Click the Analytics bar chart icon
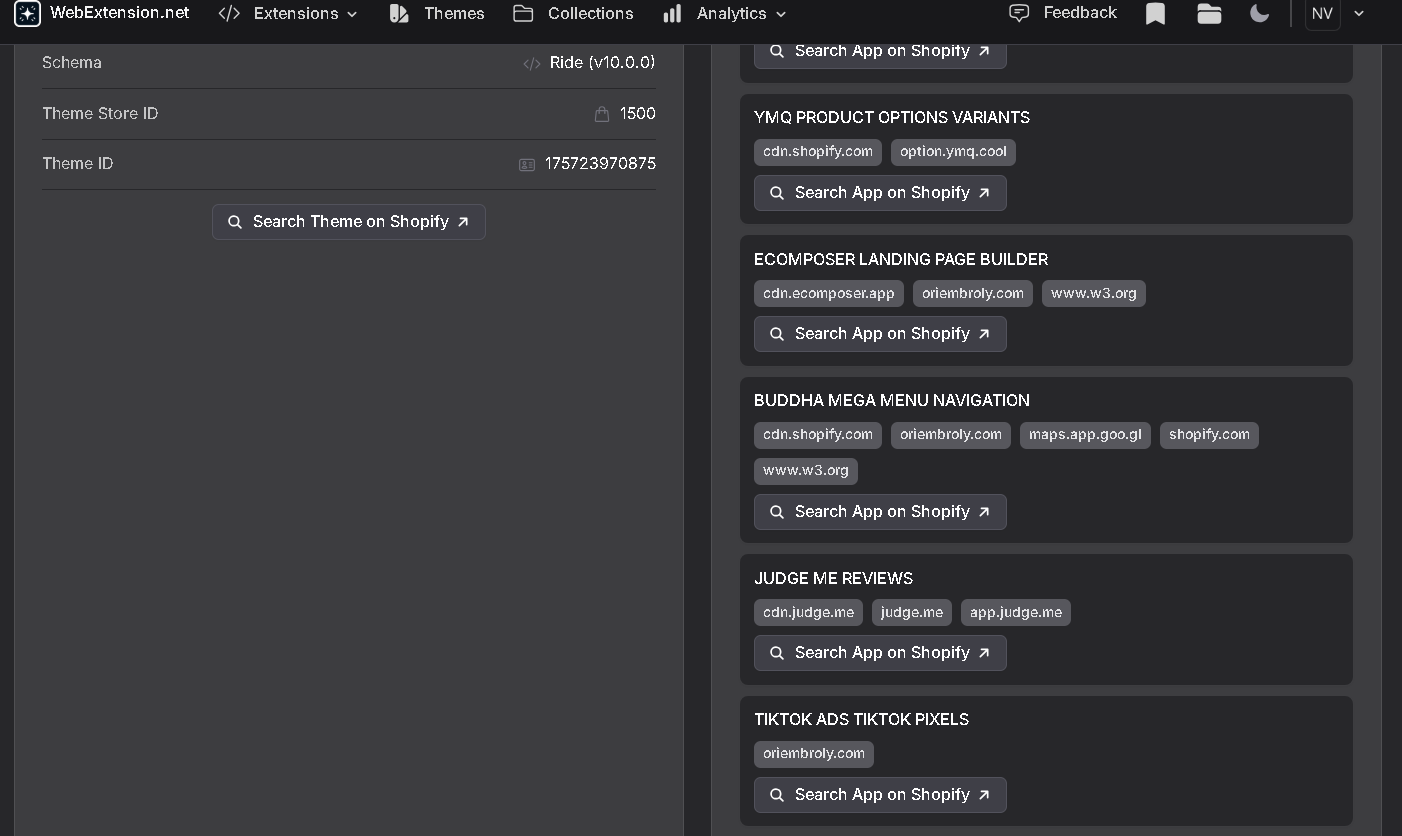The height and width of the screenshot is (836, 1402). (x=672, y=13)
